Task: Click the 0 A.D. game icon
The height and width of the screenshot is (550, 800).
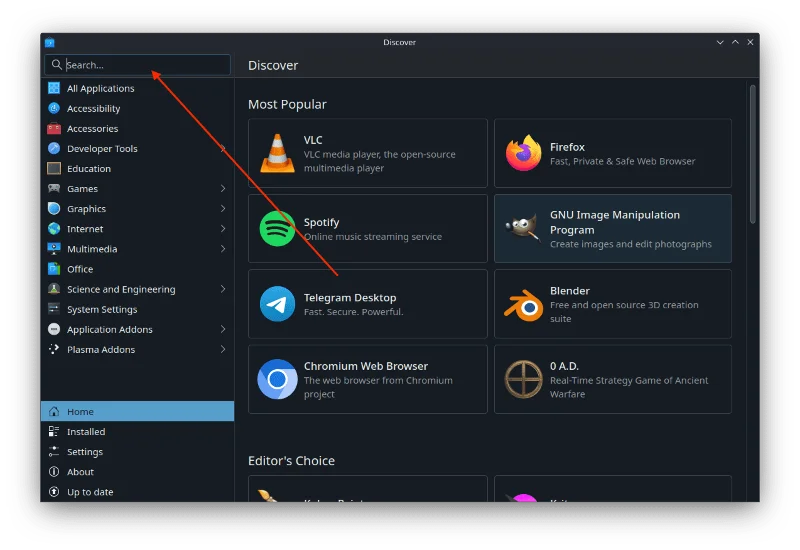Action: click(523, 379)
